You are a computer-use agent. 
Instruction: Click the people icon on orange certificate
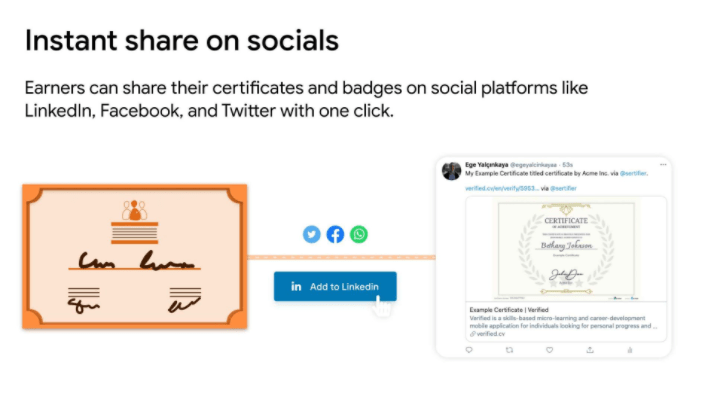133,212
